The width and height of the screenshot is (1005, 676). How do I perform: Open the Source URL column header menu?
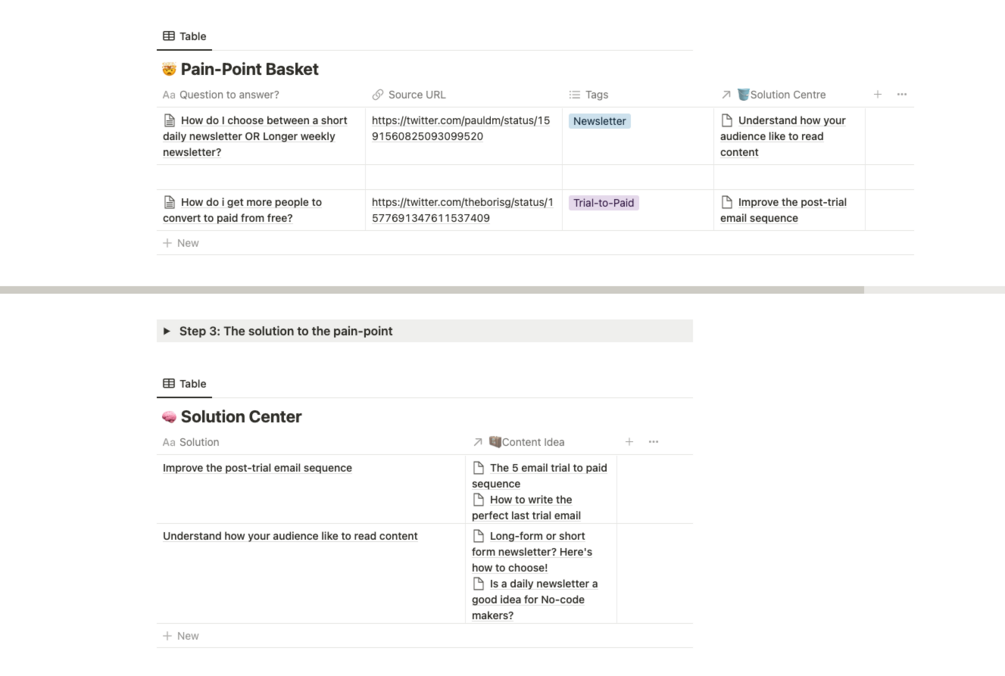(x=416, y=95)
